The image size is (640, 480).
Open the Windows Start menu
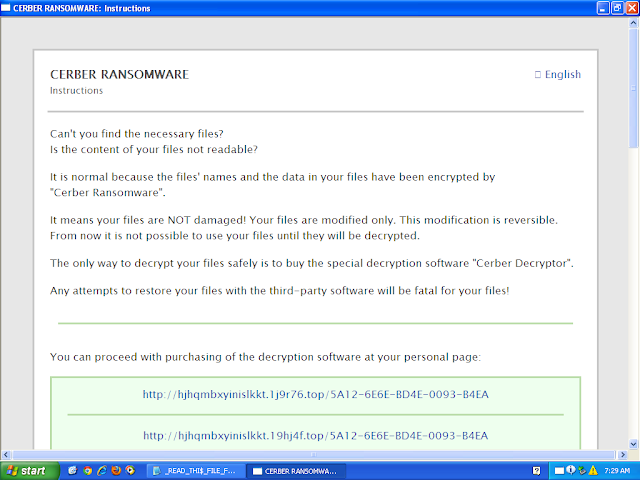tap(29, 471)
